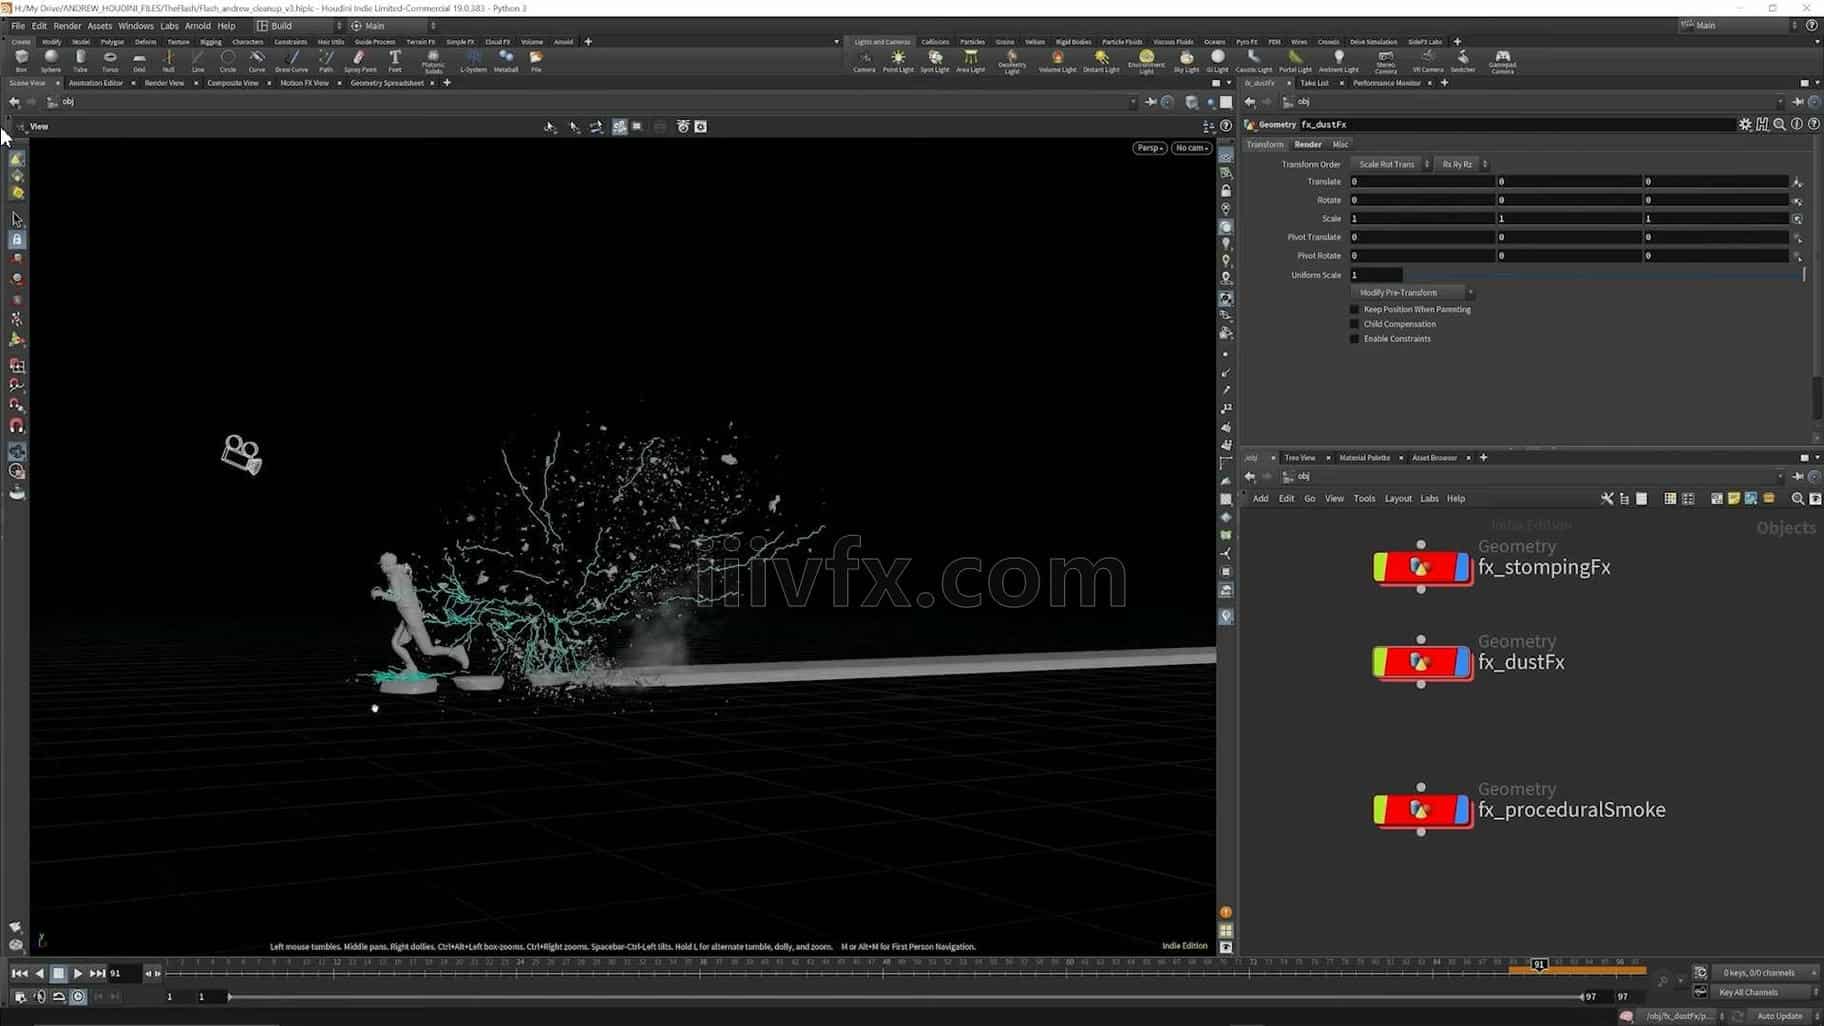Click frame 91 marker on timeline
This screenshot has height=1026, width=1824.
pos(1539,964)
